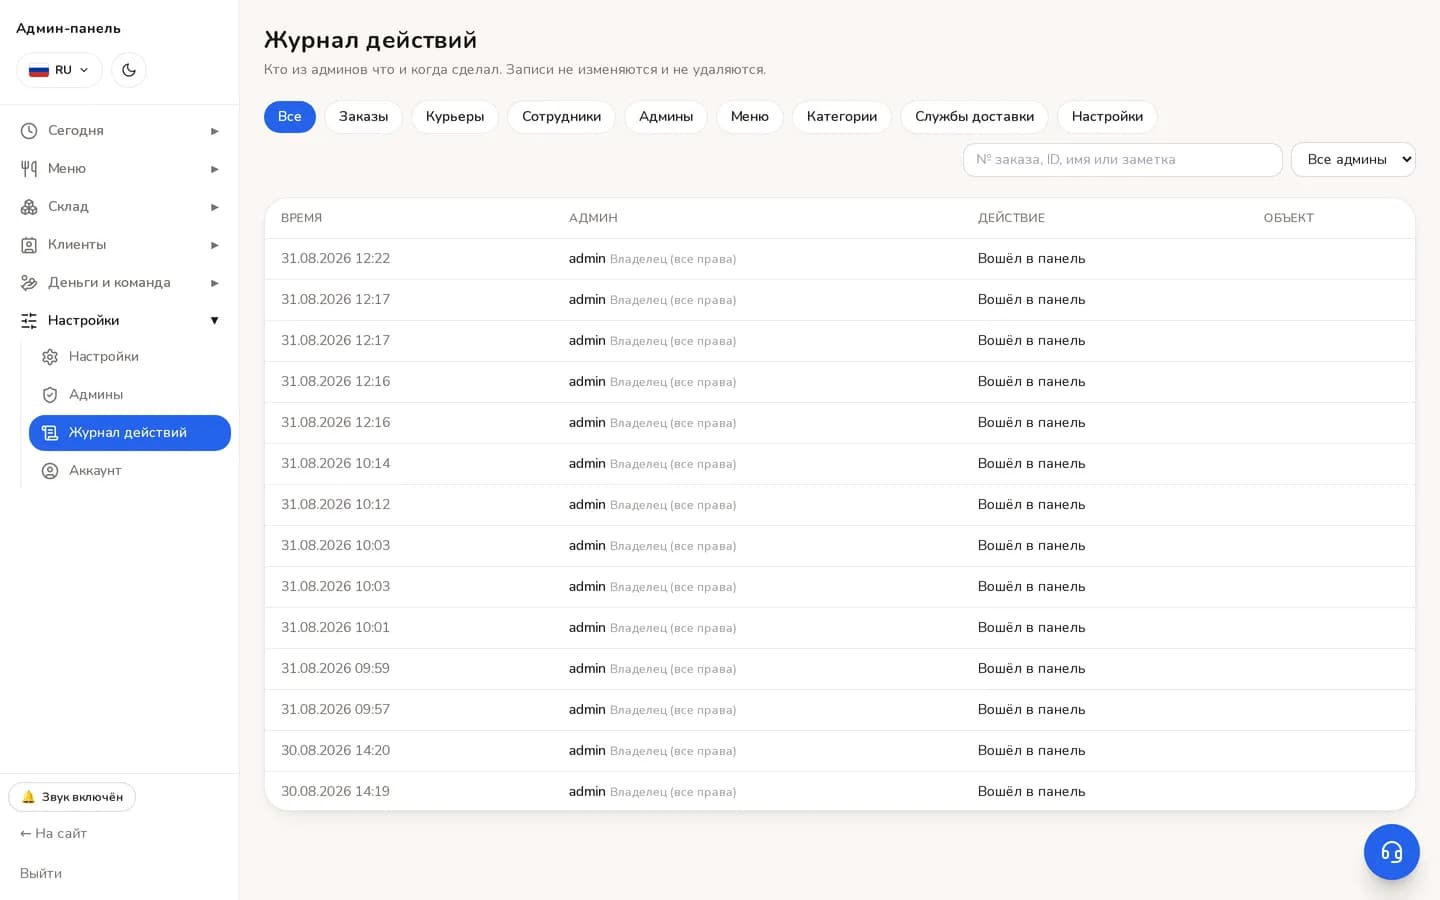Screen dimensions: 1440x900
Task: Focus the order number search field
Action: (1122, 160)
